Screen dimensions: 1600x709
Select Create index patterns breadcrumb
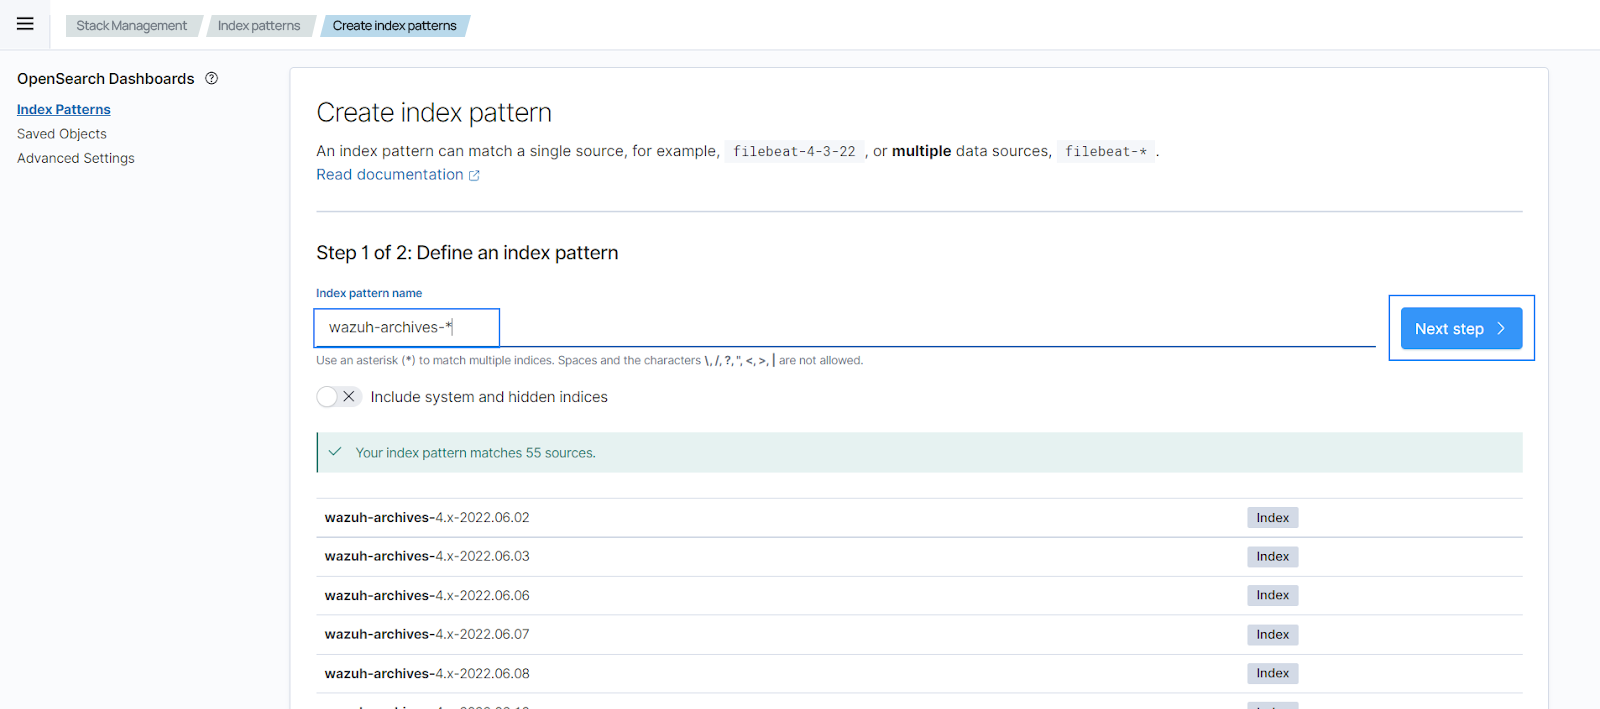pyautogui.click(x=394, y=26)
